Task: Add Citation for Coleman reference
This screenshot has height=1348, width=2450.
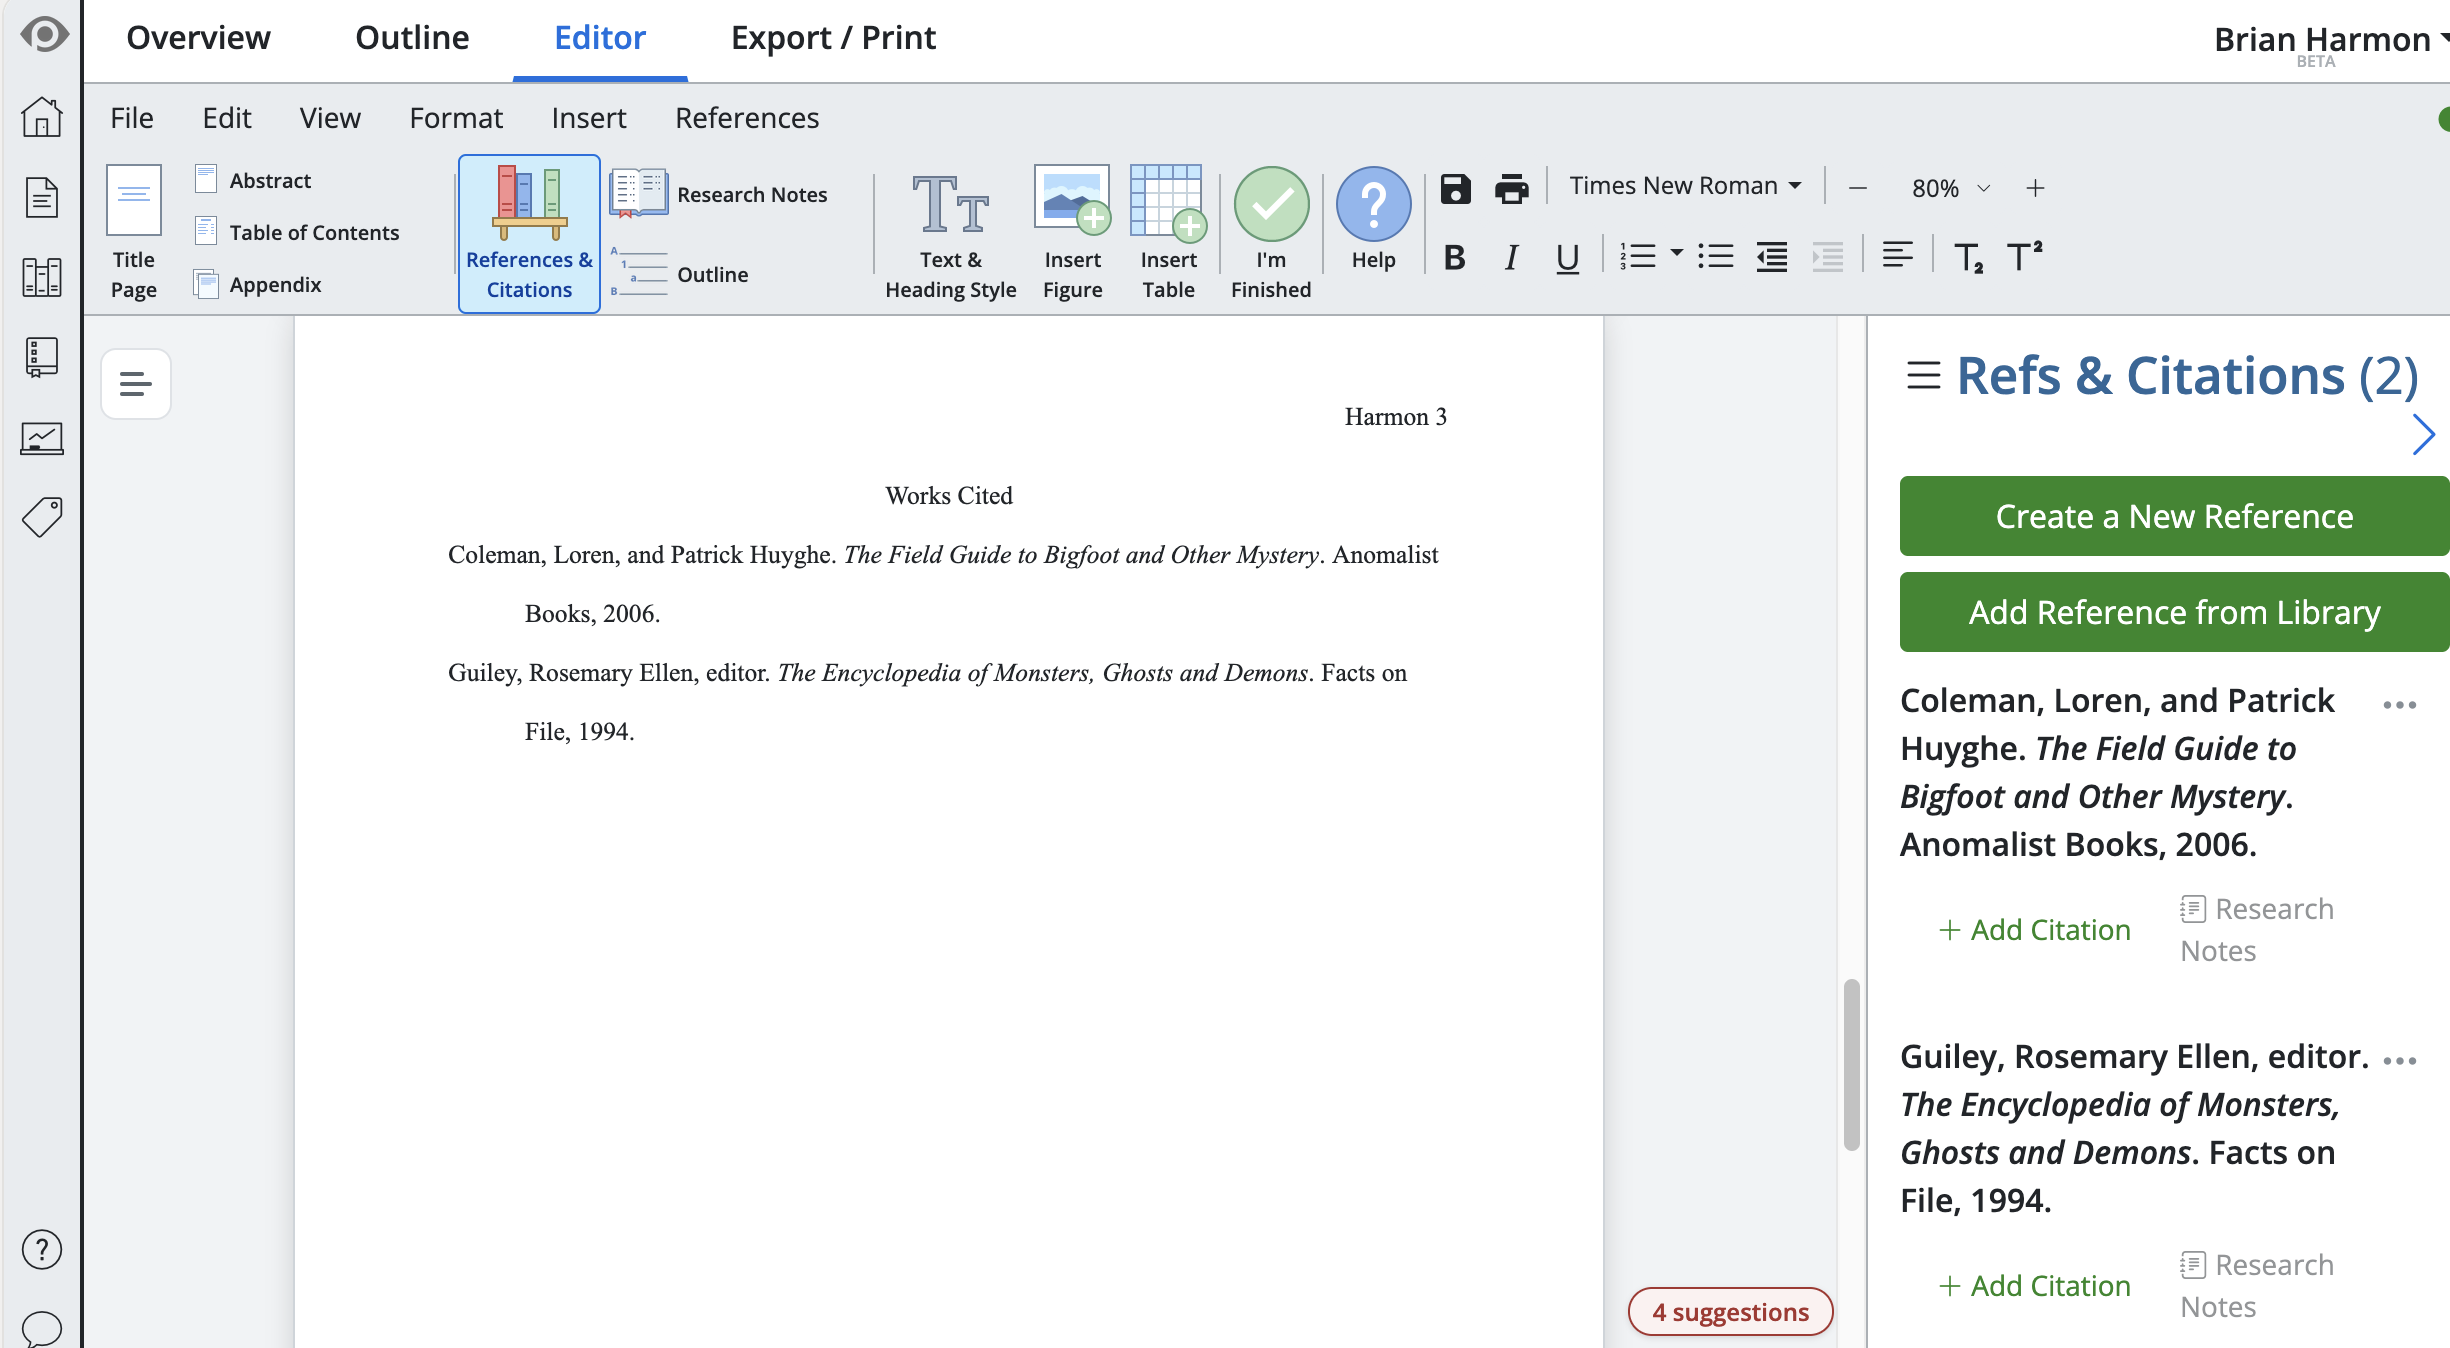Action: pos(2035,930)
